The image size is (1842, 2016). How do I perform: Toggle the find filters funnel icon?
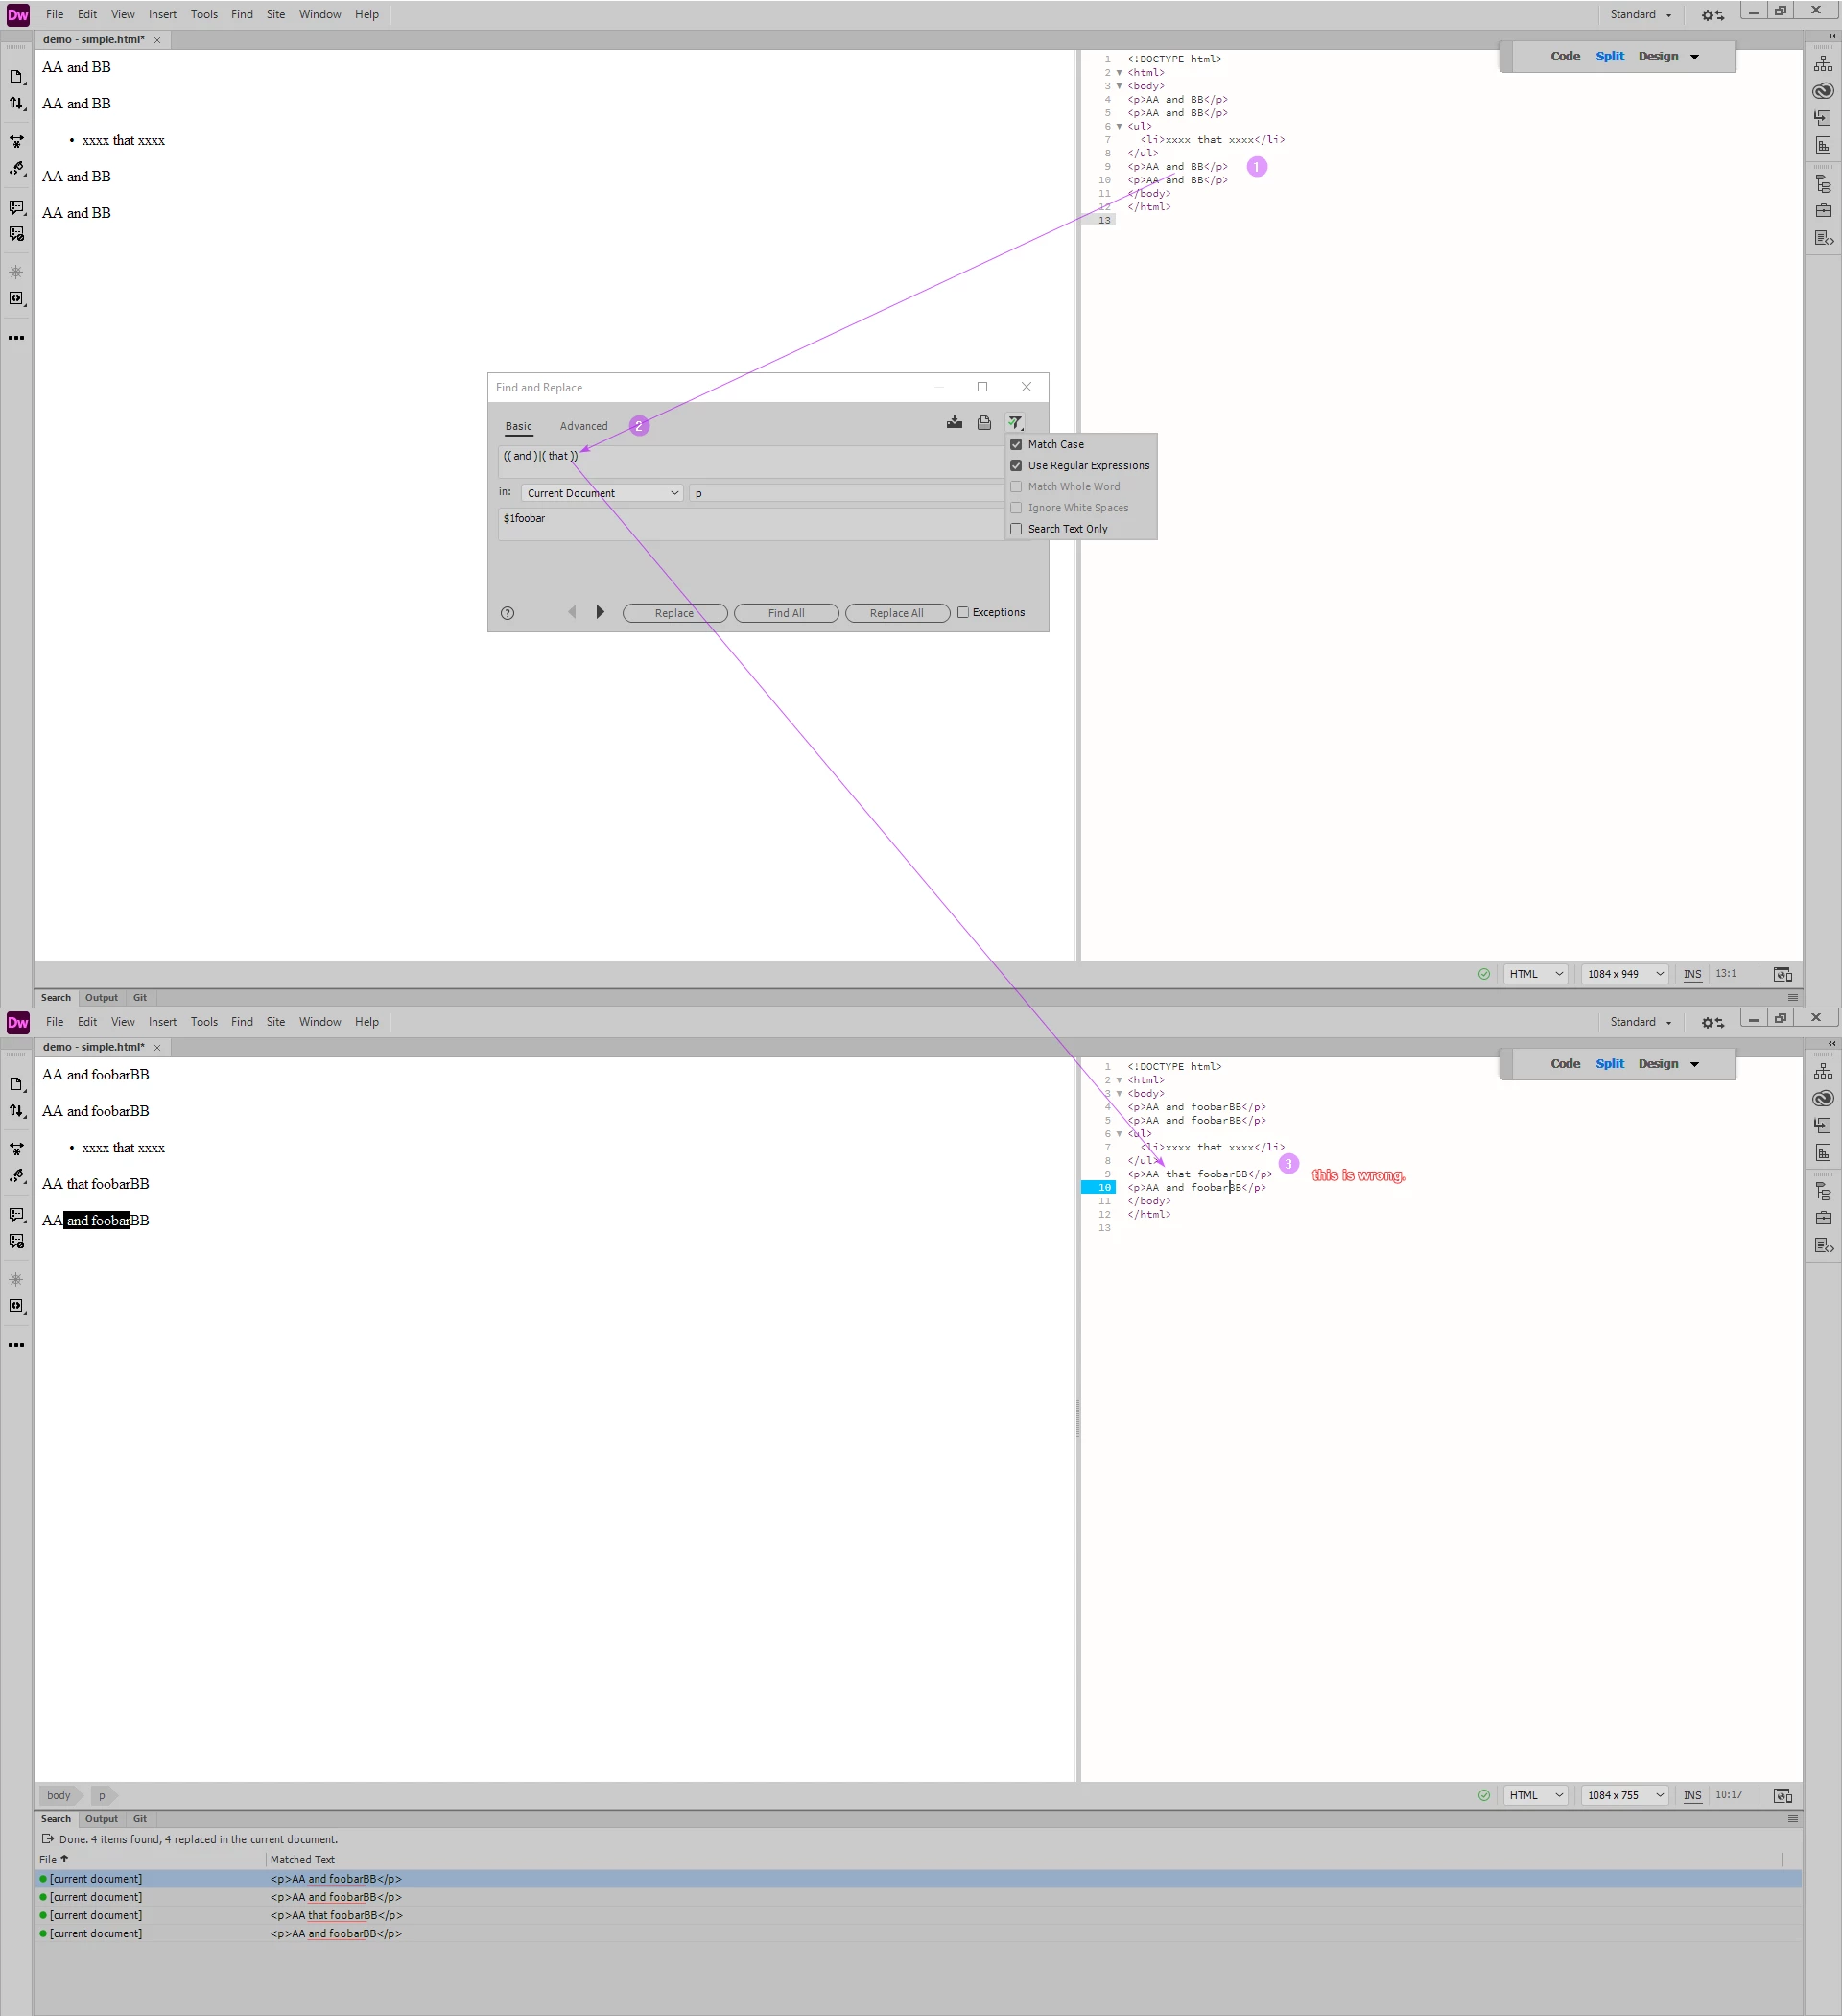point(1015,422)
